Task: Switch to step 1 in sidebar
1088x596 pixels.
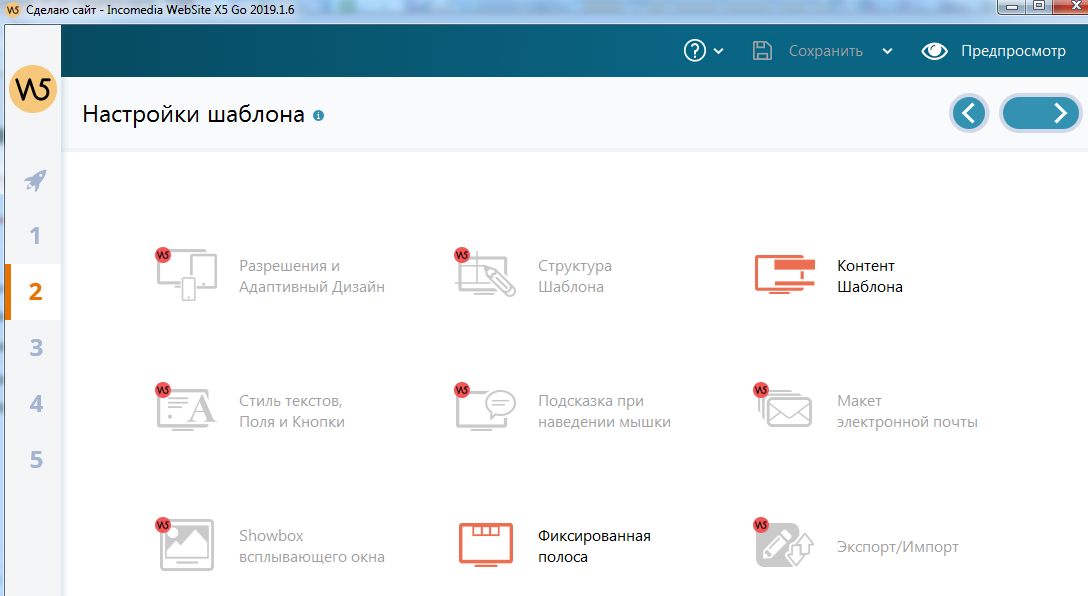Action: pos(35,236)
